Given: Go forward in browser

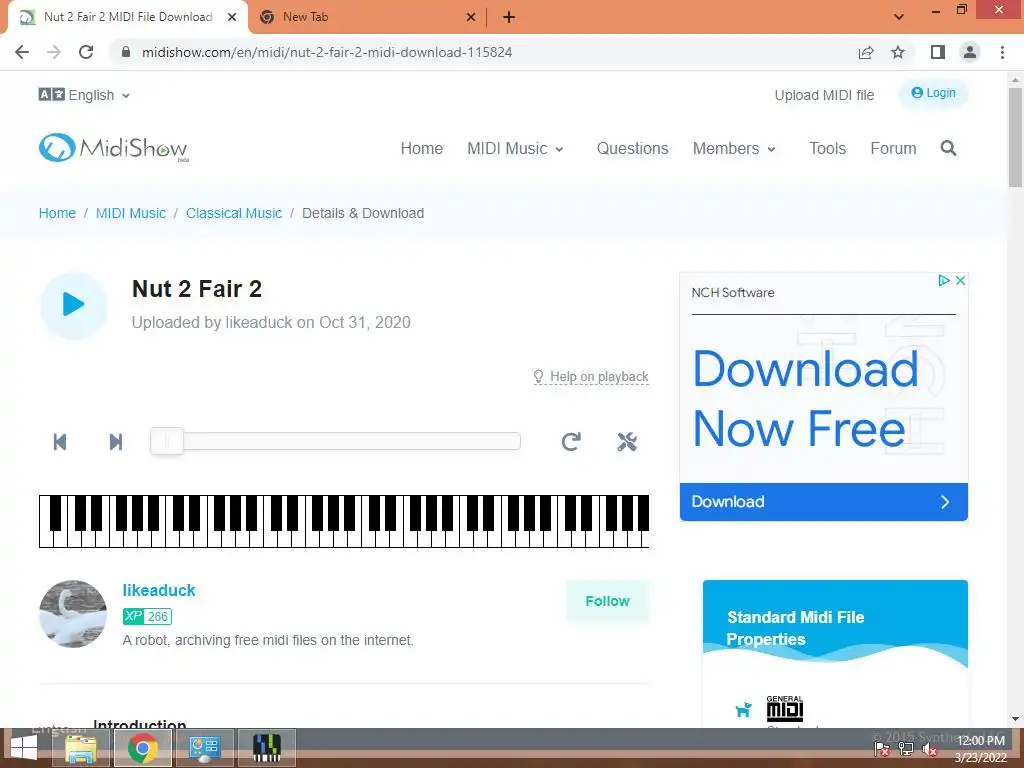Looking at the screenshot, I should point(54,52).
